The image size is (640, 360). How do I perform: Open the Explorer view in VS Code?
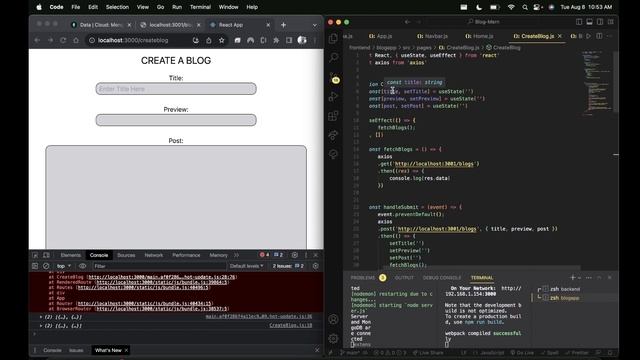point(333,38)
